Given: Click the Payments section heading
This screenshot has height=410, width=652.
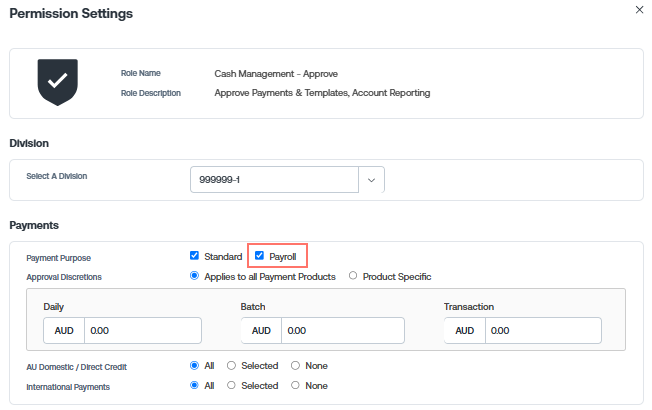Looking at the screenshot, I should 34,225.
